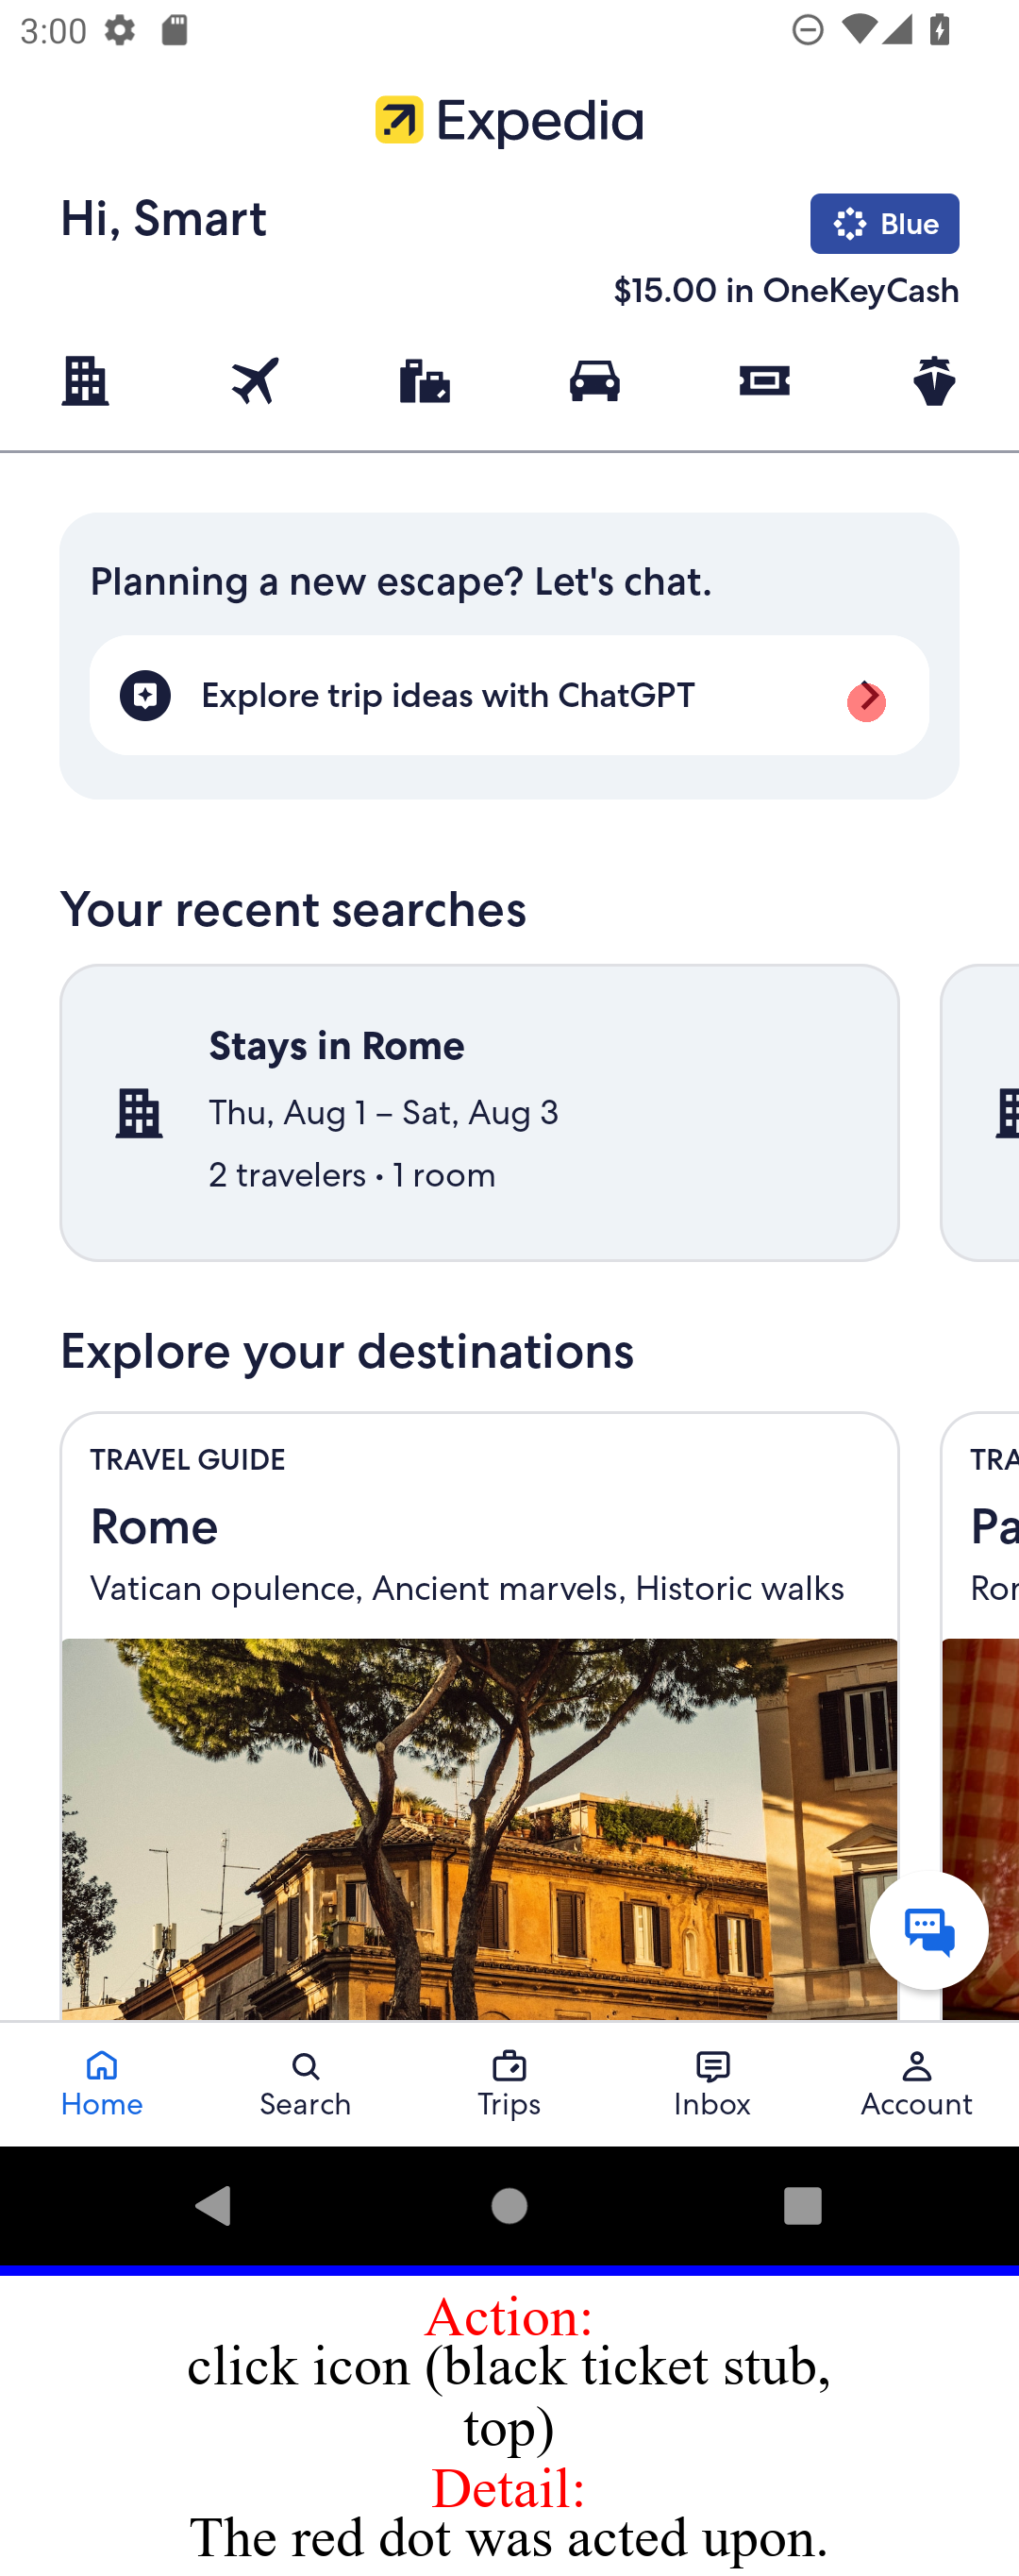
Task: Tap the Stays building icon
Action: tap(85, 381)
